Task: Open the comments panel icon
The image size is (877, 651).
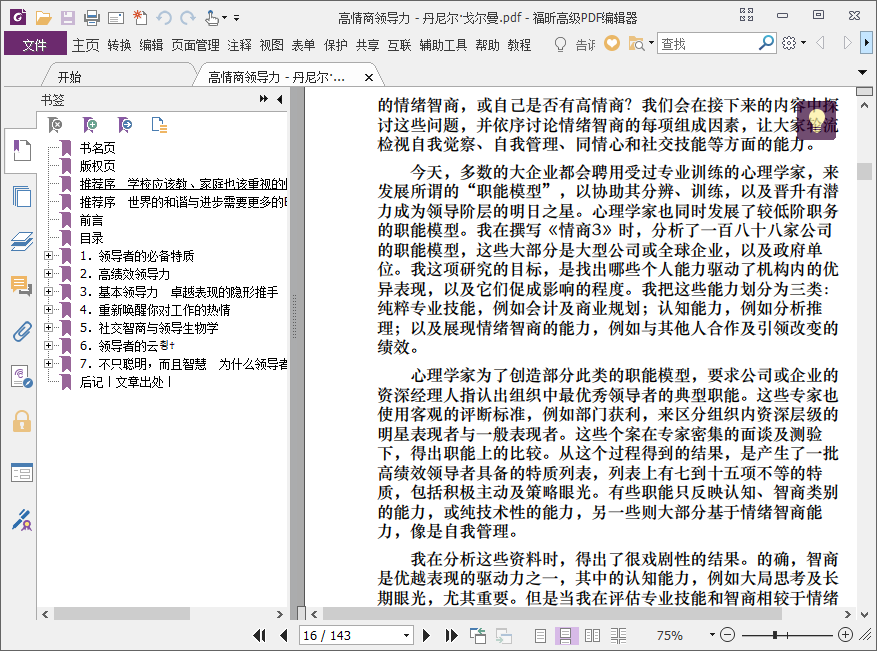Action: click(22, 286)
